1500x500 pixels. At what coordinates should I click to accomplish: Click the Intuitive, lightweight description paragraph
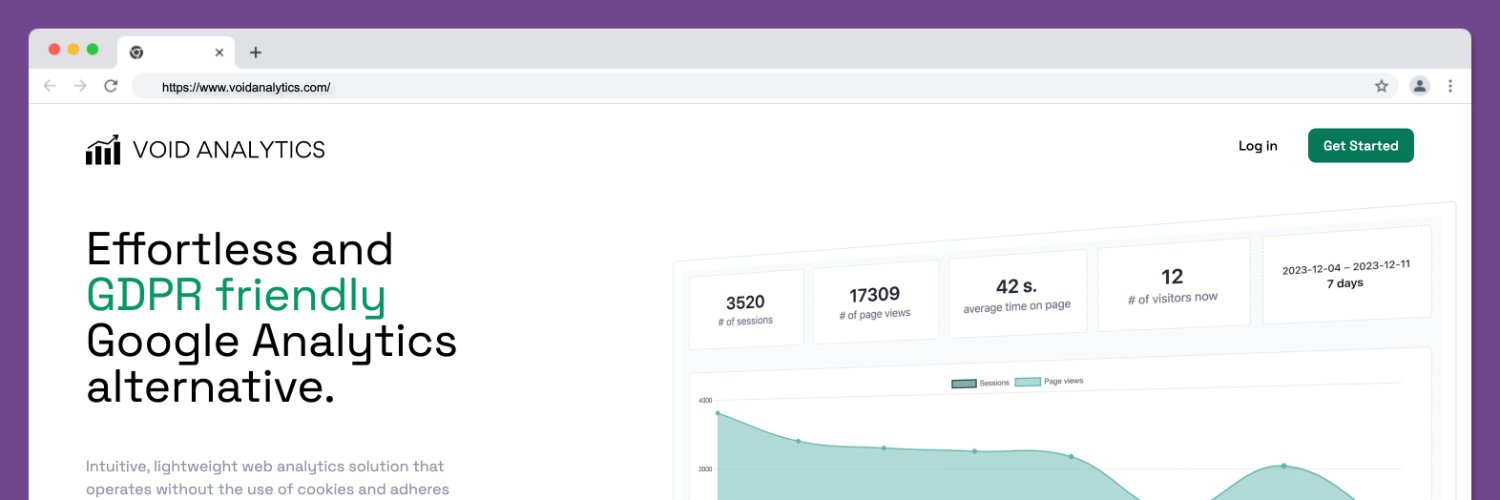pos(266,478)
